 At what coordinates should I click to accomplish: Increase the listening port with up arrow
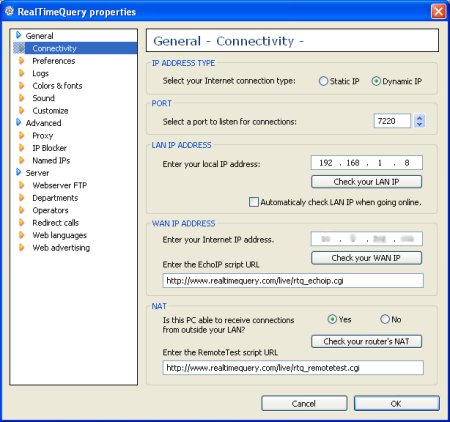pyautogui.click(x=419, y=118)
